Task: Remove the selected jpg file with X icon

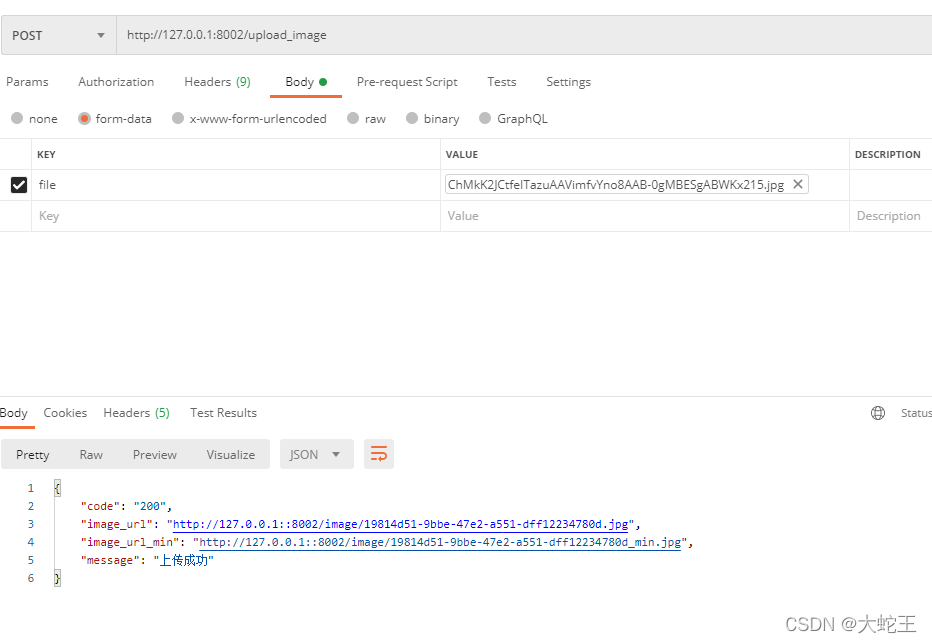Action: tap(797, 185)
